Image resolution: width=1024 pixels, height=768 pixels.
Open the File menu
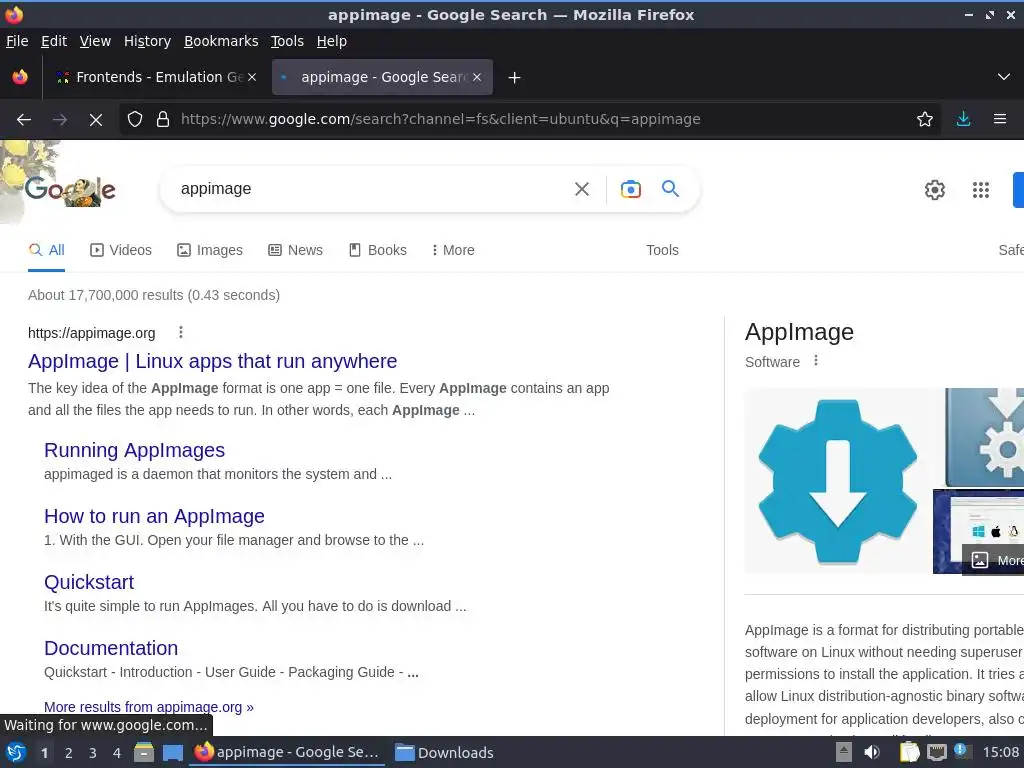17,41
